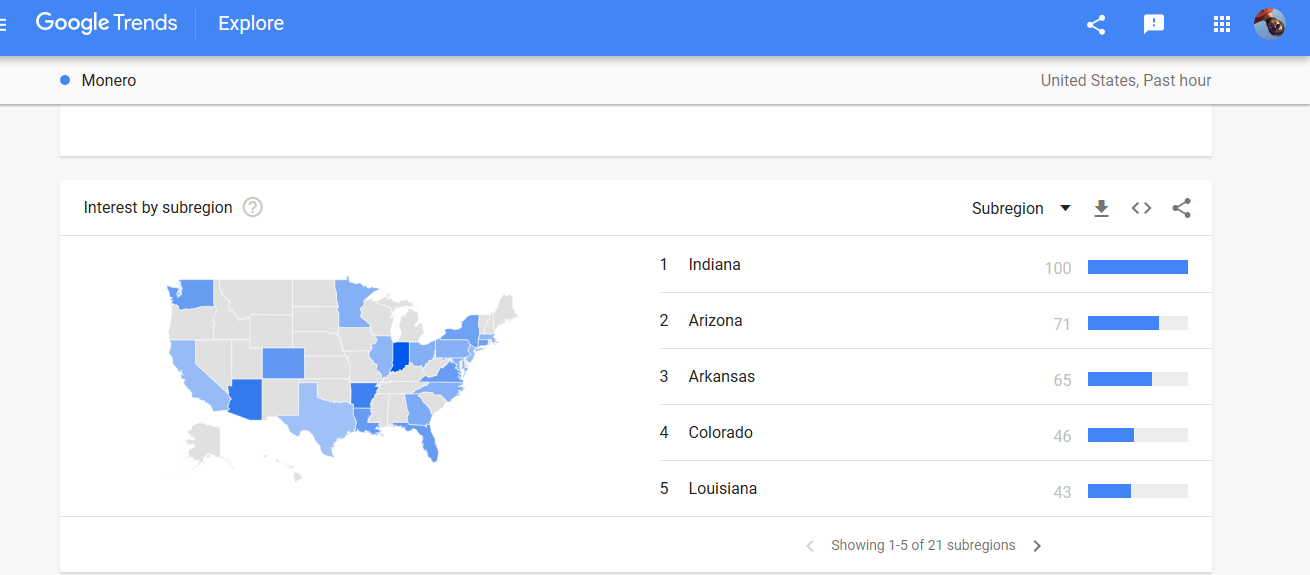Viewport: 1310px width, 575px height.
Task: Go to previous page of subregions
Action: click(810, 546)
